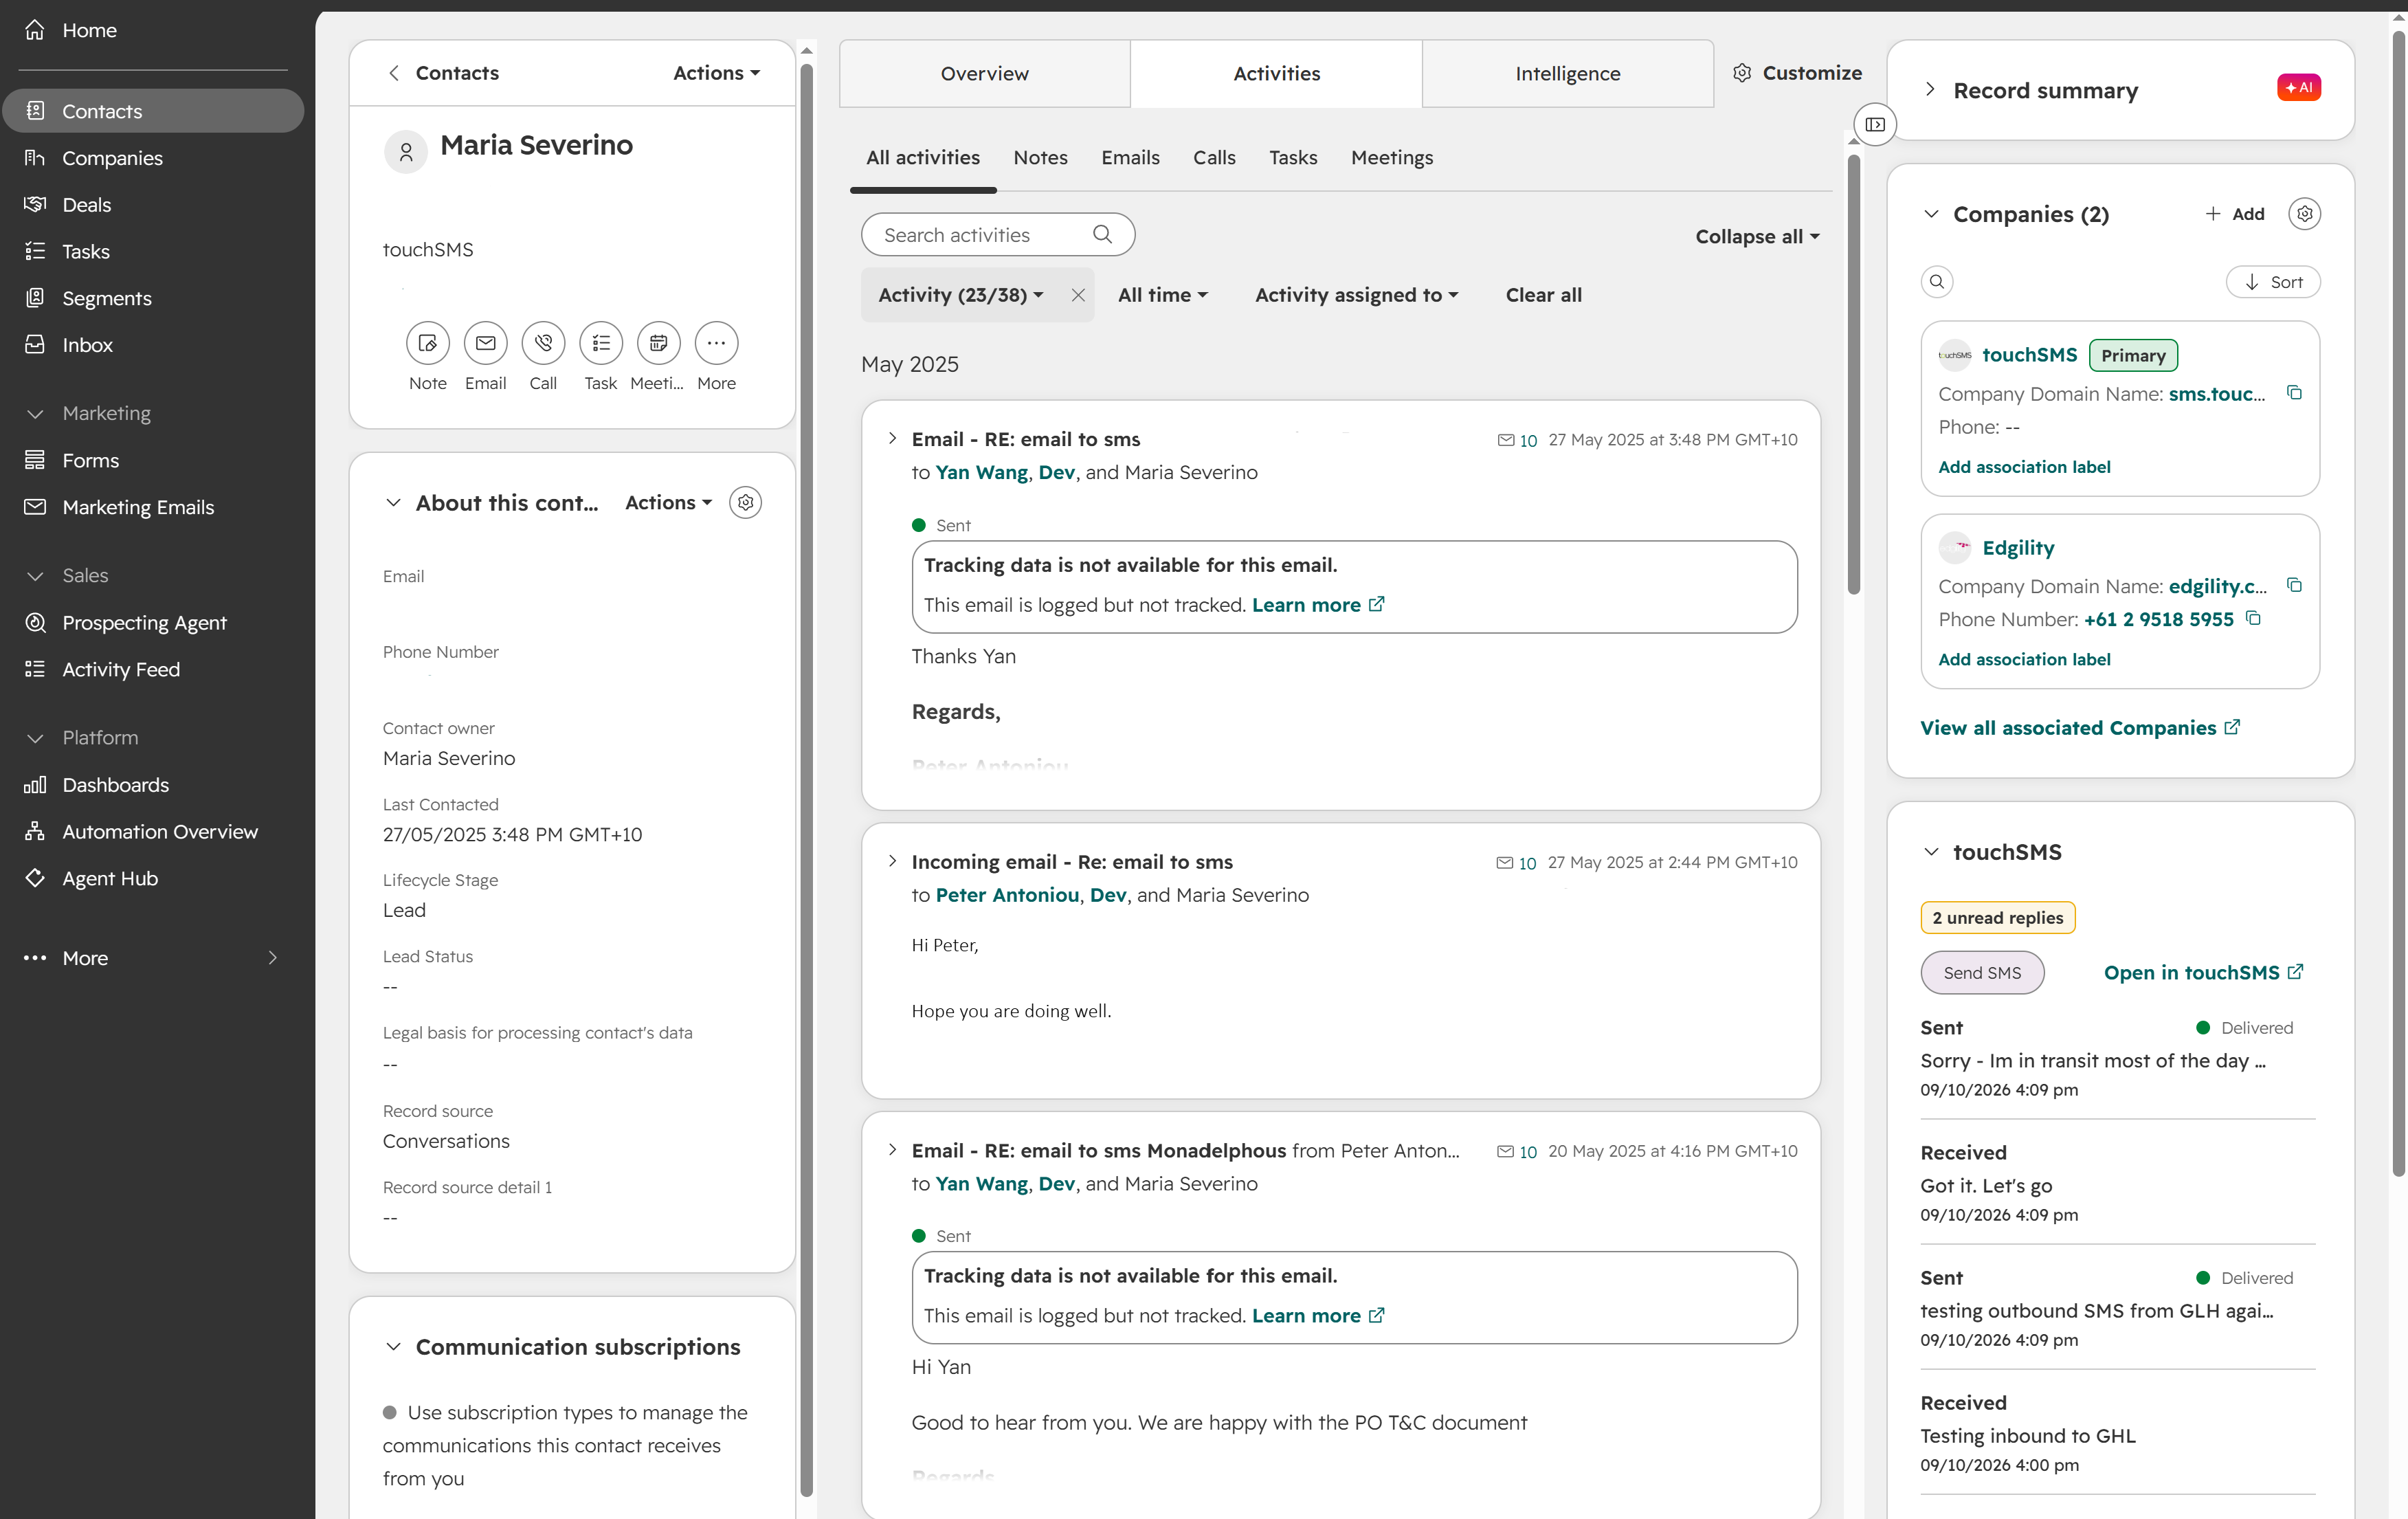Open Prospecting Agent in the sidebar
The height and width of the screenshot is (1519, 2408).
coord(144,622)
